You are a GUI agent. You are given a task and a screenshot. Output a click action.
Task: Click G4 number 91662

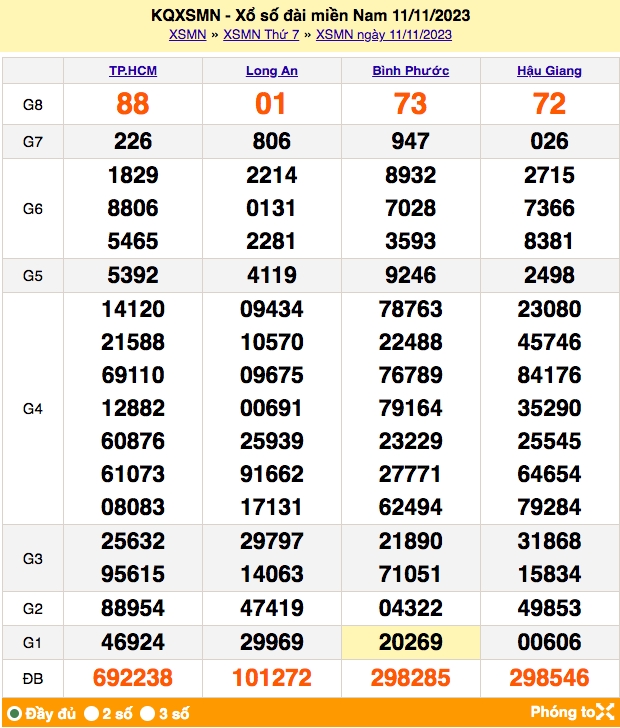pos(272,474)
